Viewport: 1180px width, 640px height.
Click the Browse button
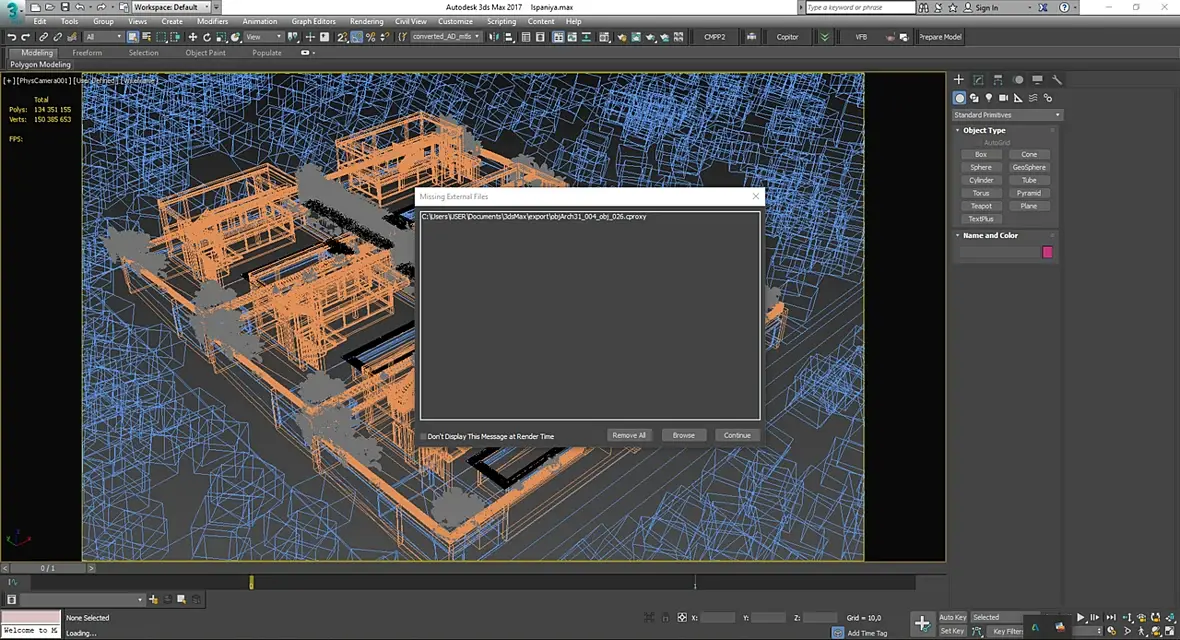click(x=684, y=435)
